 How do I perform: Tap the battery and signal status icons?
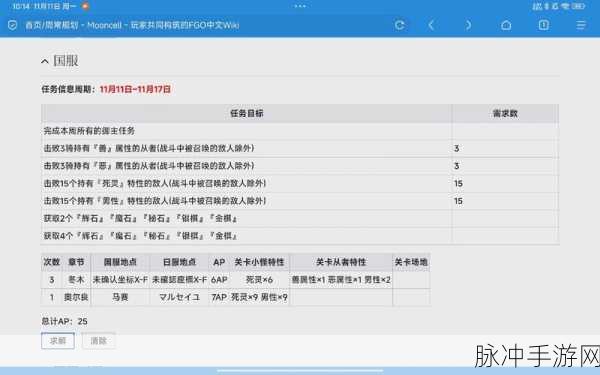coord(559,6)
